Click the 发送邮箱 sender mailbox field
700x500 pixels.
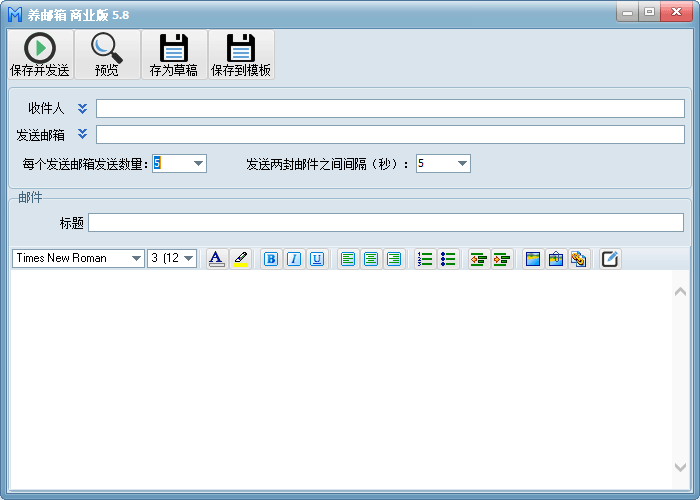(x=390, y=134)
